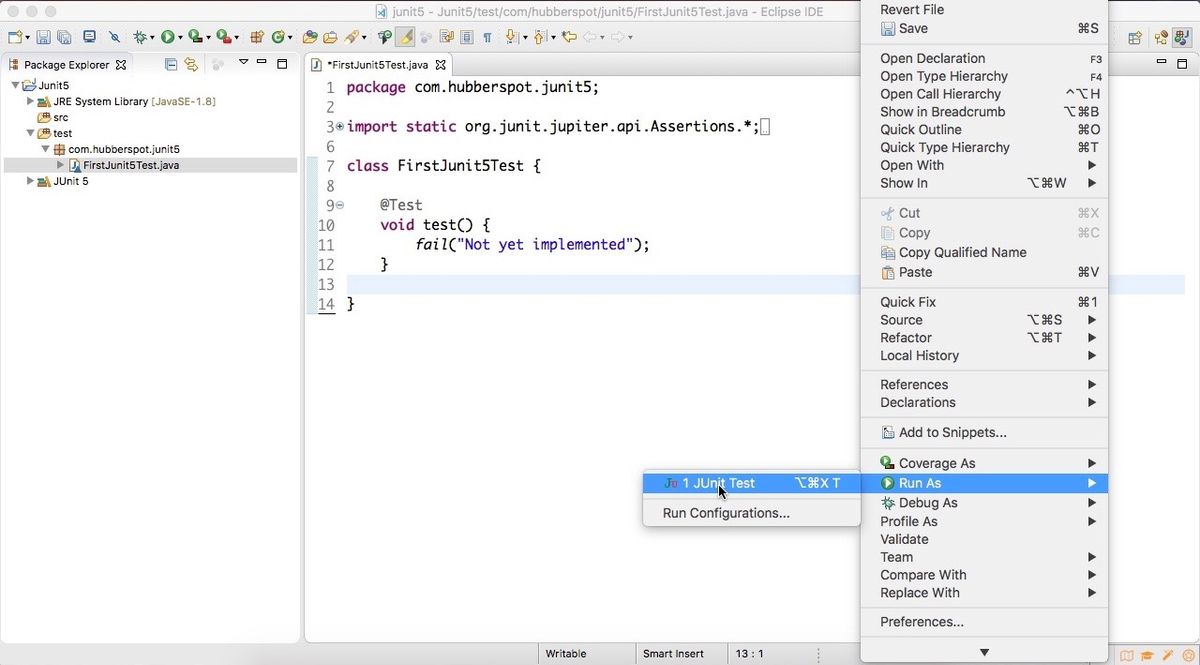1200x665 pixels.
Task: Click the New wizard toolbar icon
Action: [x=15, y=37]
